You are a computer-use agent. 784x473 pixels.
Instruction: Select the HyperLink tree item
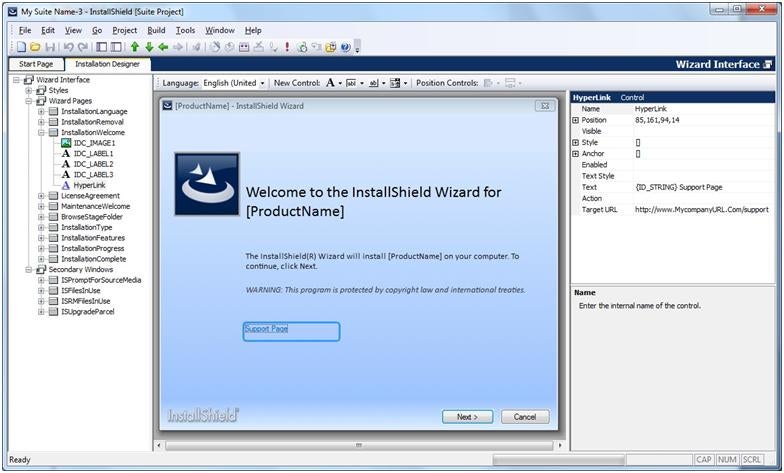pyautogui.click(x=89, y=186)
